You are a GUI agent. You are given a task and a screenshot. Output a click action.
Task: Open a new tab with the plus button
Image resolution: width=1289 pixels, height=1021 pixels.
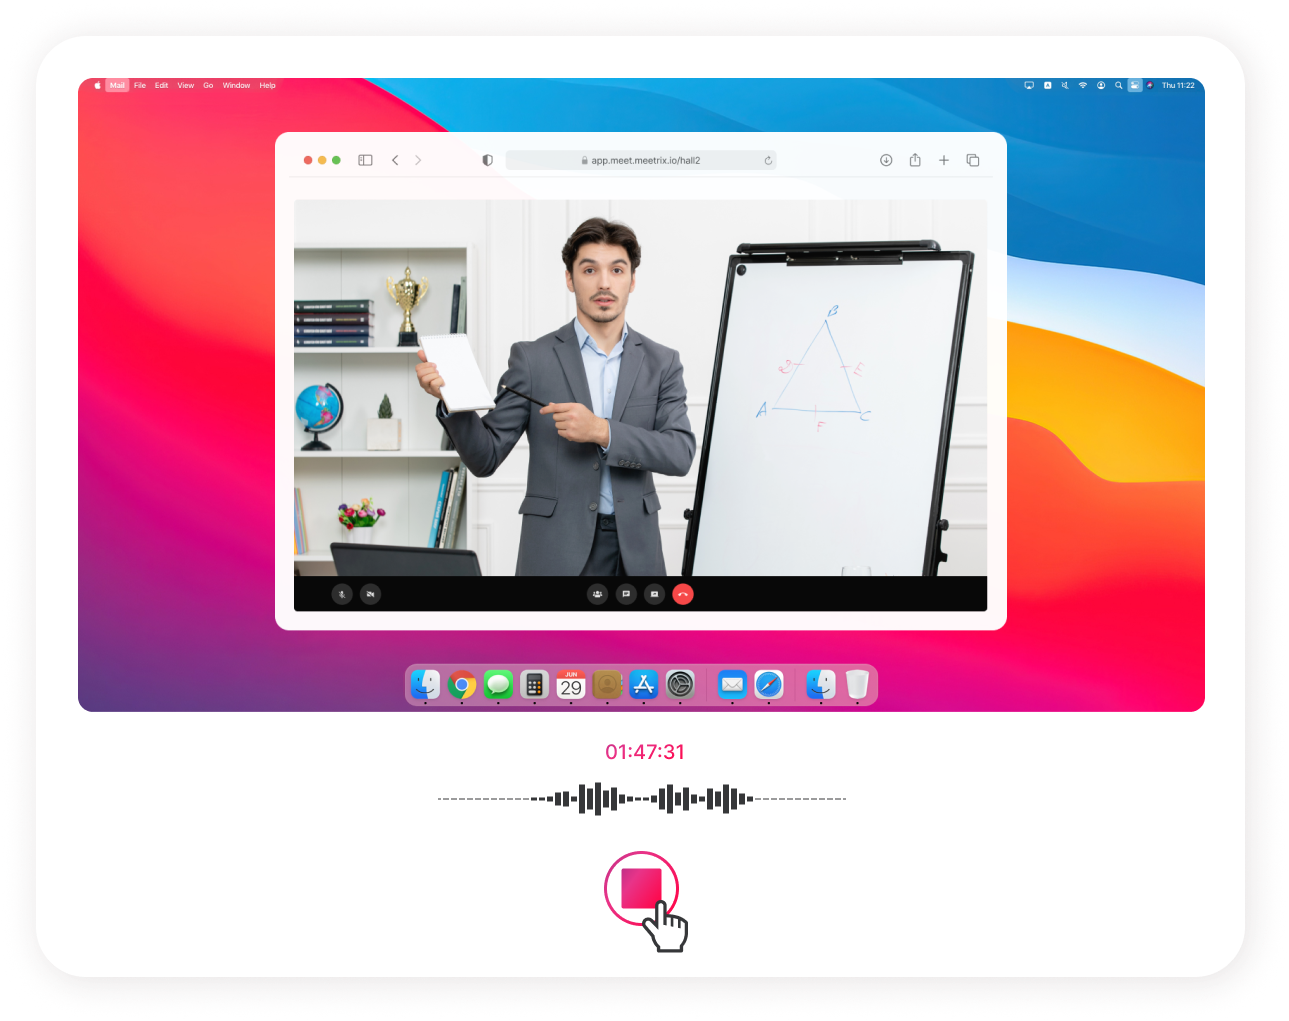[944, 159]
